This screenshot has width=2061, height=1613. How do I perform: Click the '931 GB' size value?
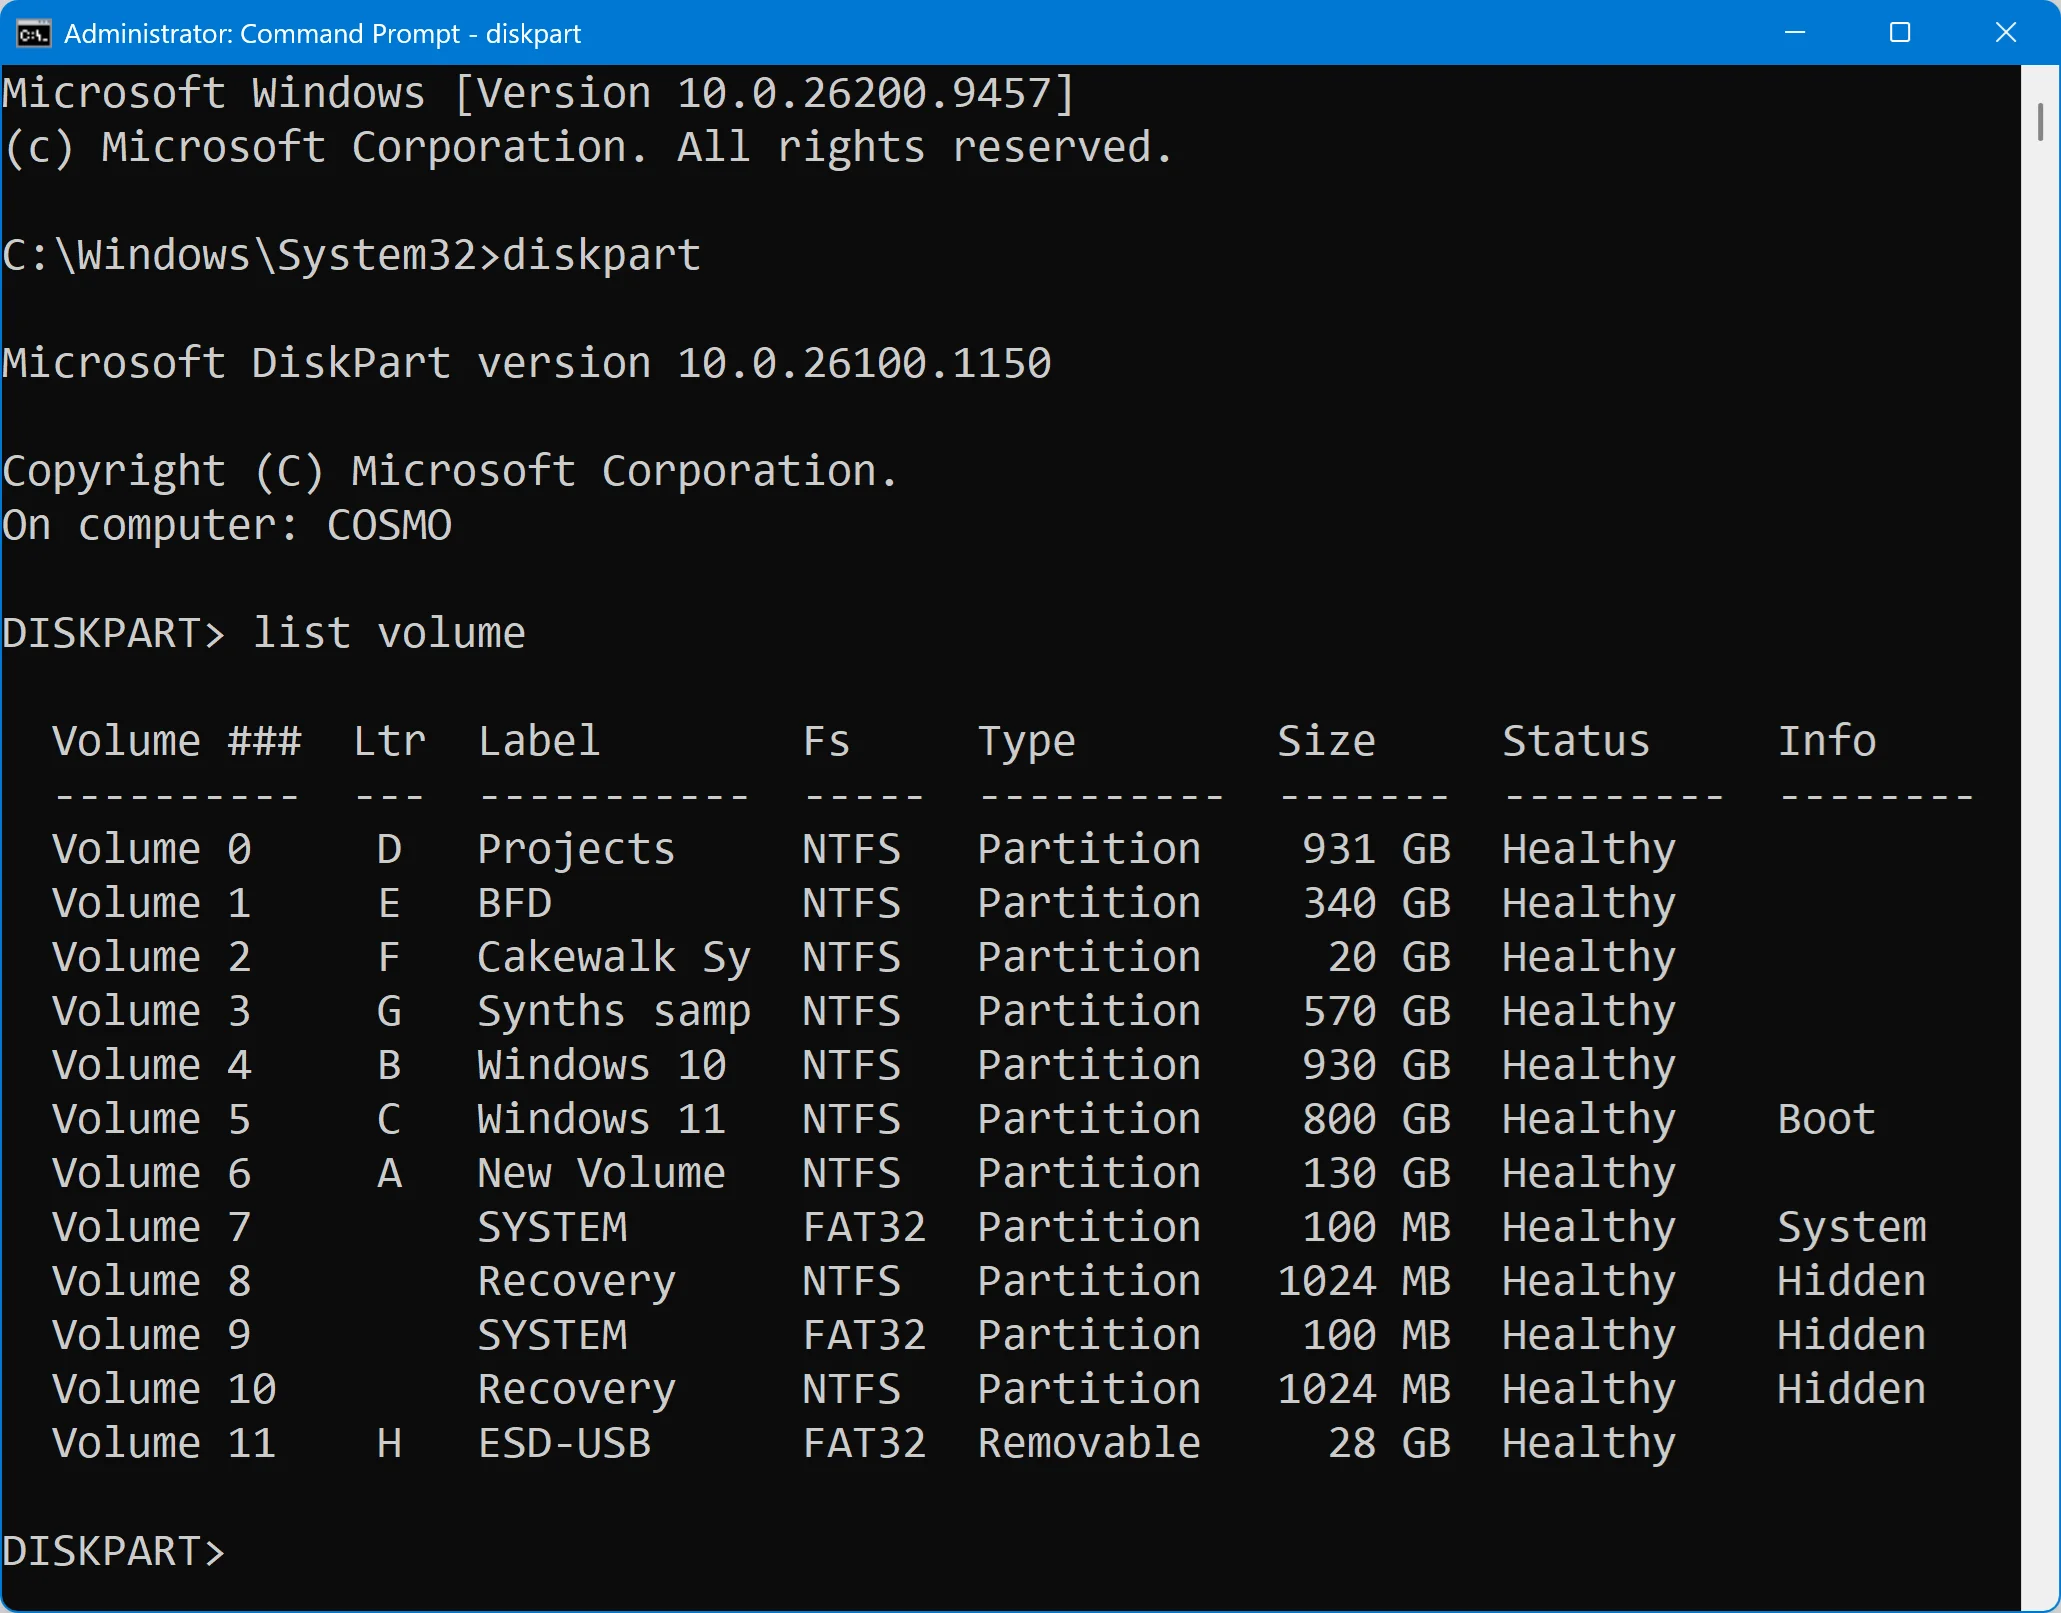click(x=1376, y=849)
